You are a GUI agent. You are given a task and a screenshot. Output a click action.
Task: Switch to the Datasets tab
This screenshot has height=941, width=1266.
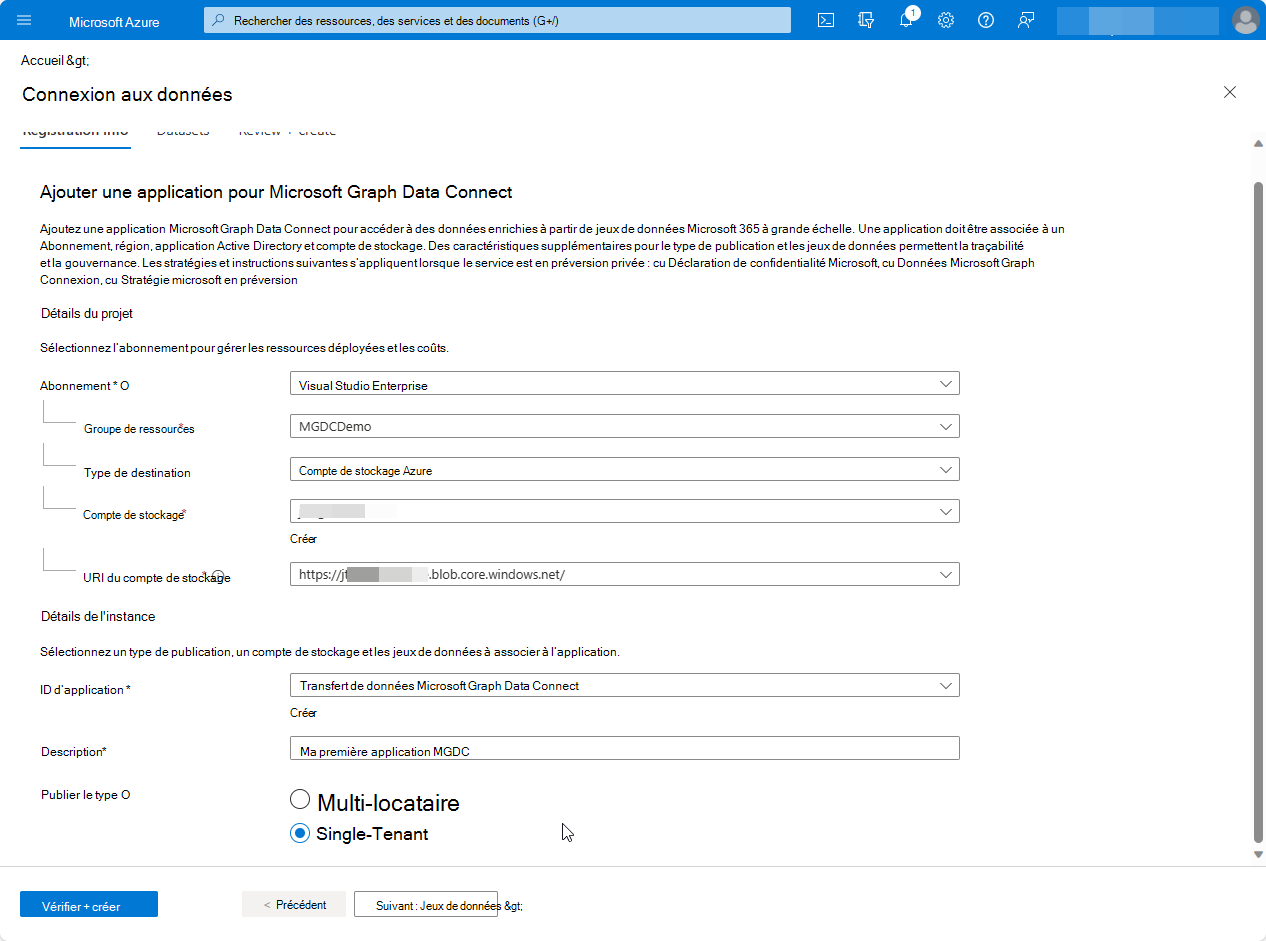pos(183,130)
